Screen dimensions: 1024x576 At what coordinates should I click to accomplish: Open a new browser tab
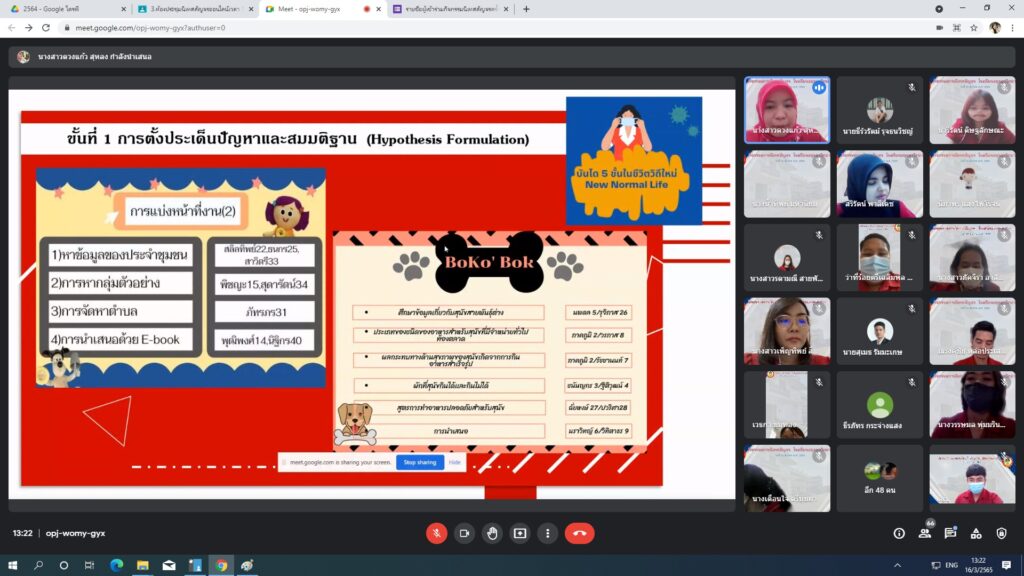tap(526, 9)
